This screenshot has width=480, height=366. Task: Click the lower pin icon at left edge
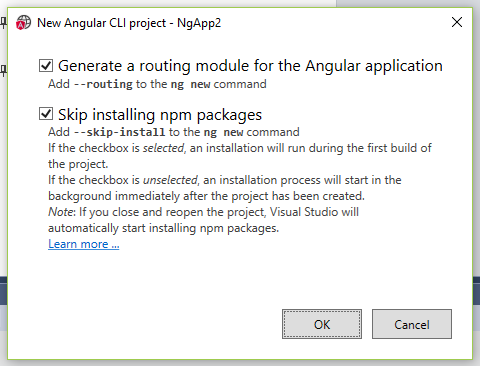point(3,71)
